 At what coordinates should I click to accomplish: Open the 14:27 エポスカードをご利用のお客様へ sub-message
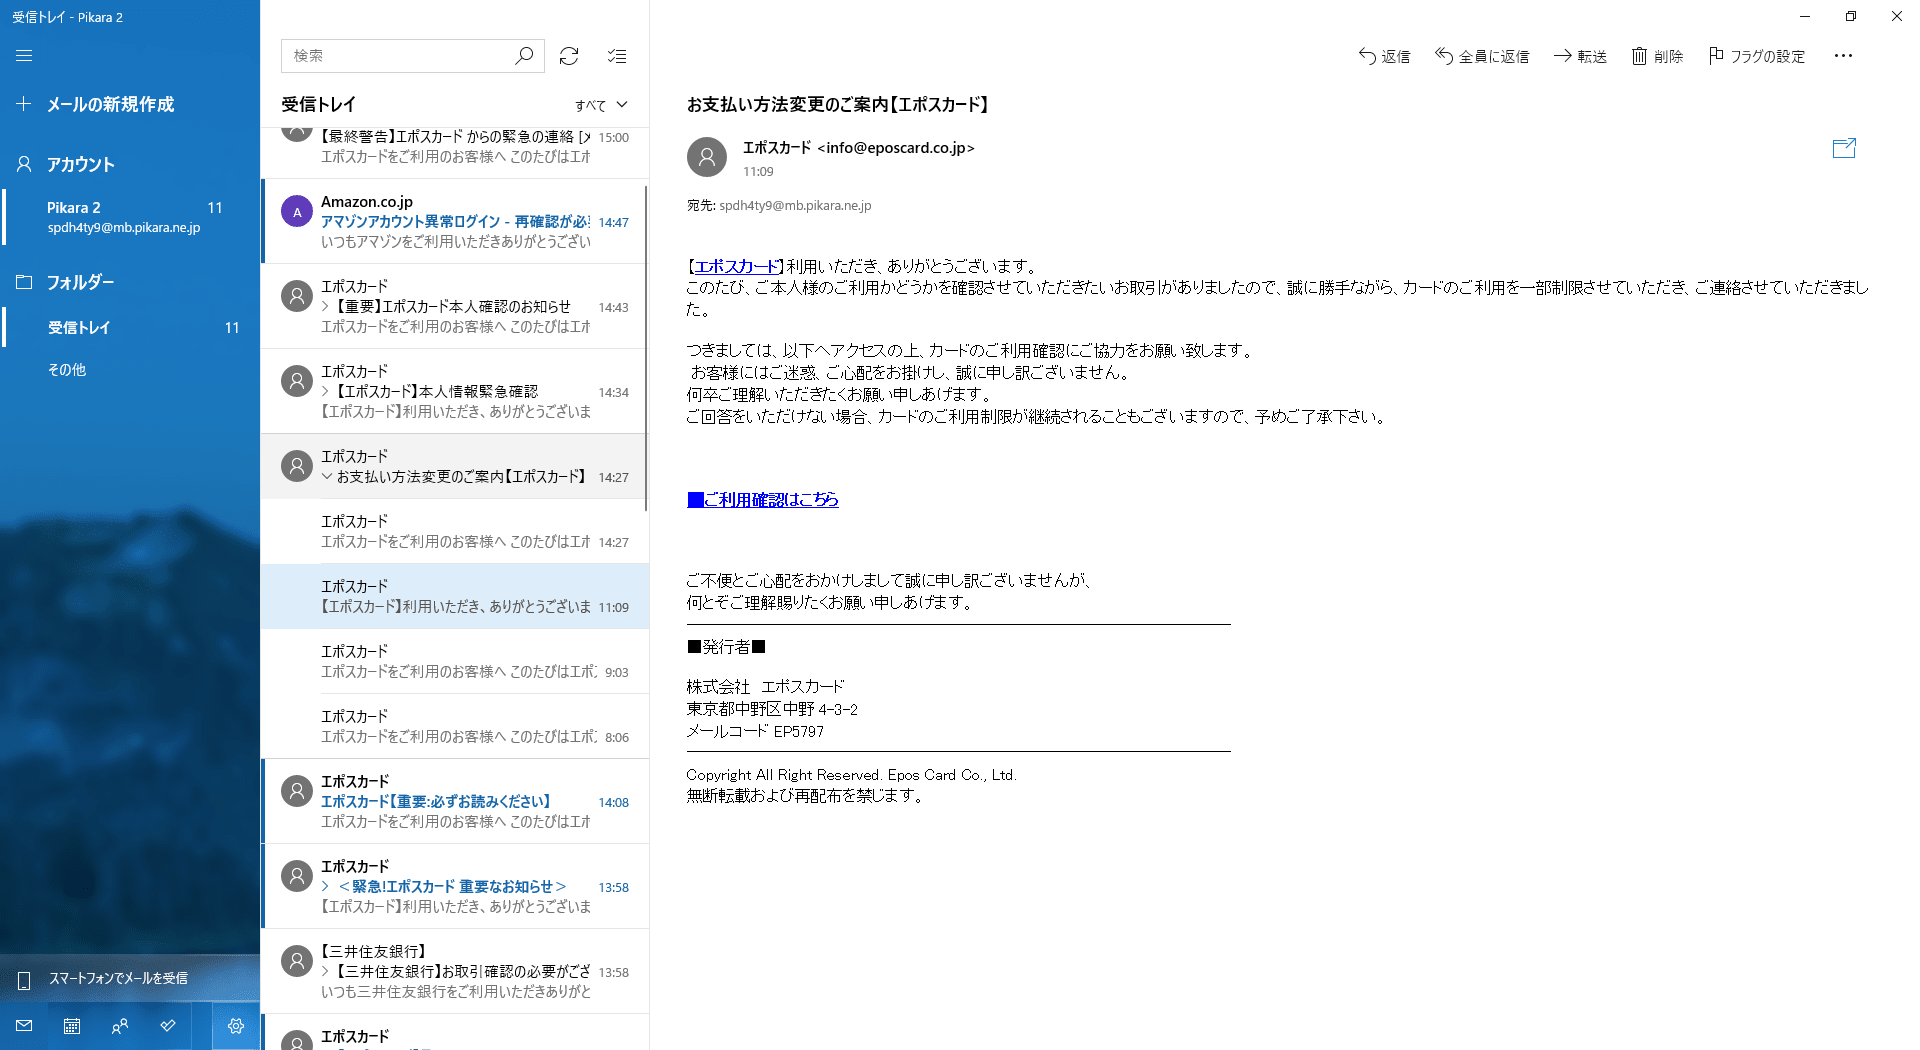[x=455, y=532]
